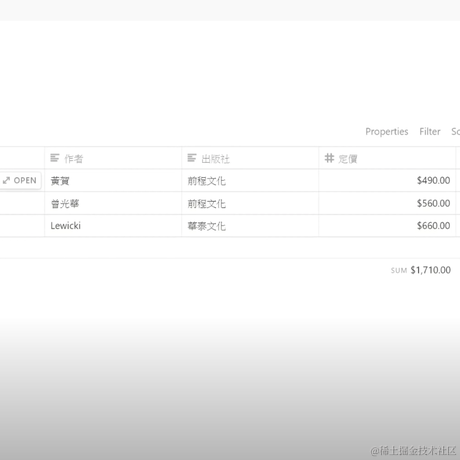
Task: Select the price cell $660.00
Action: [x=387, y=226]
